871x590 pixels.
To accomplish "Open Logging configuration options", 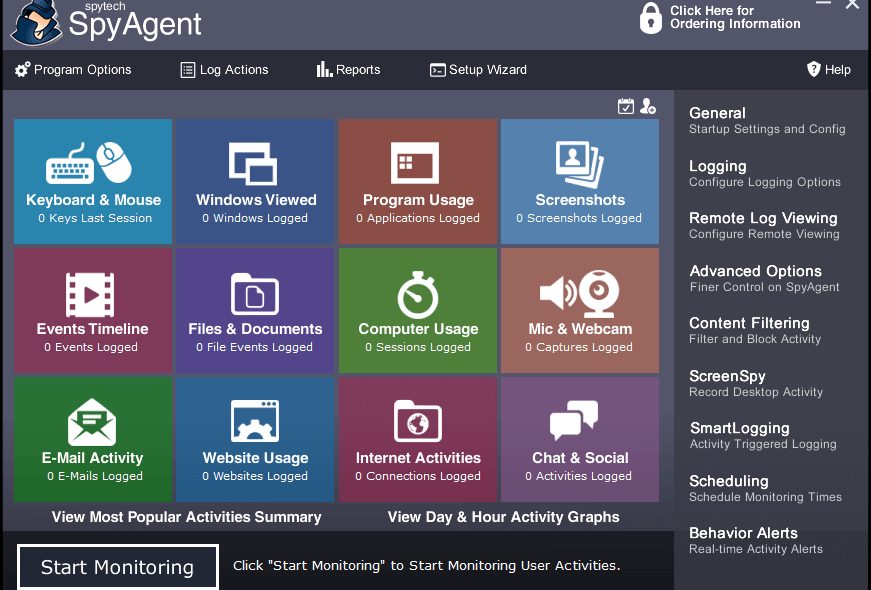I will pos(765,174).
